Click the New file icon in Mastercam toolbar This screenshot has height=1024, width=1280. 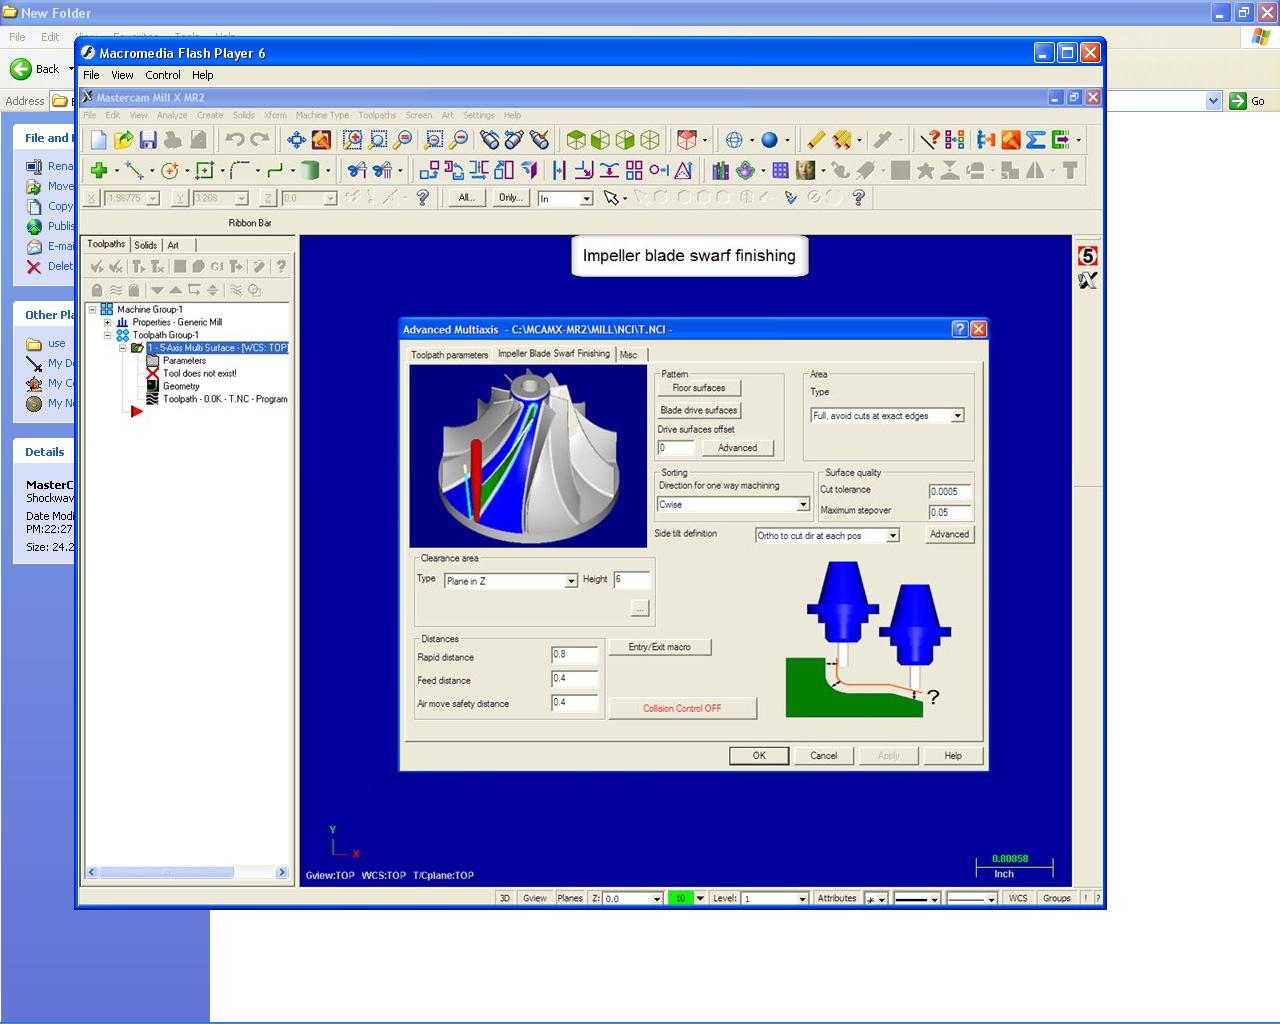pyautogui.click(x=98, y=140)
